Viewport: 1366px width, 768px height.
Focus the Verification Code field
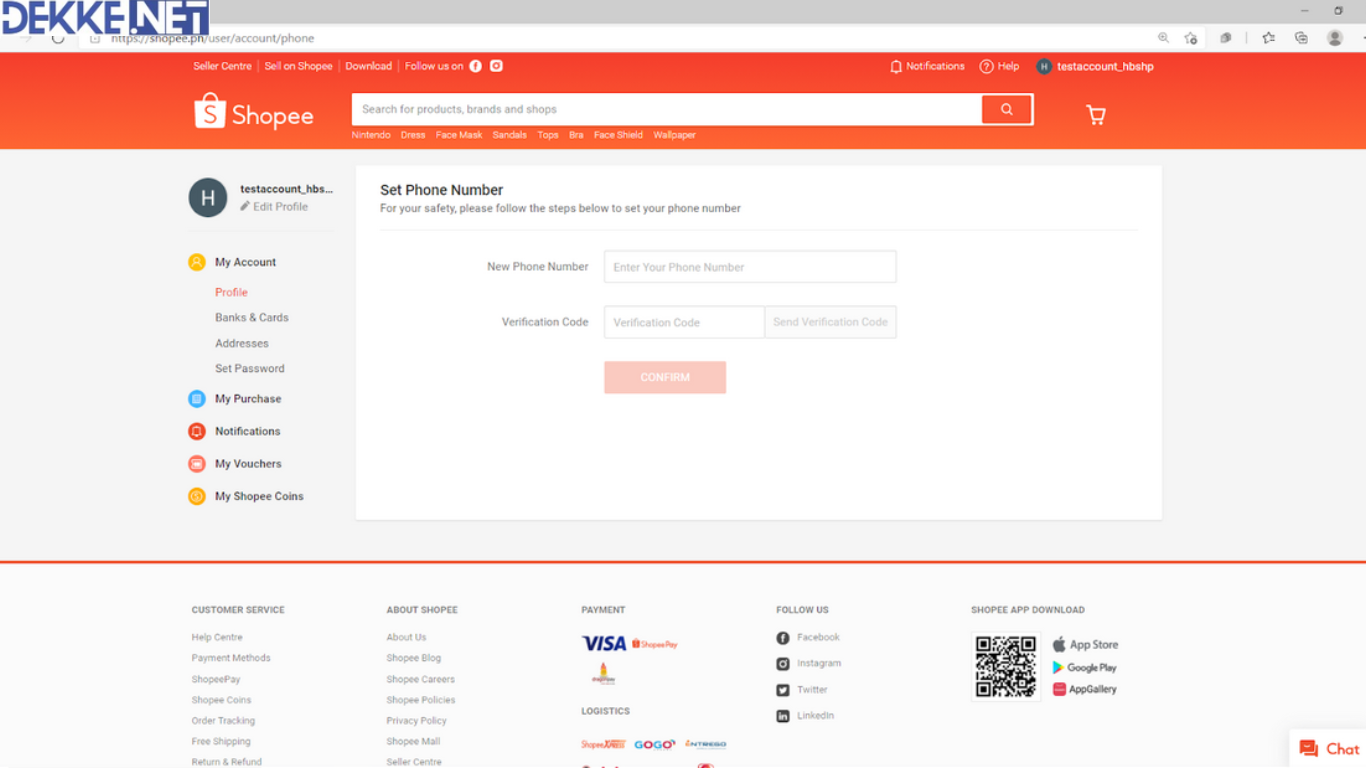point(685,322)
